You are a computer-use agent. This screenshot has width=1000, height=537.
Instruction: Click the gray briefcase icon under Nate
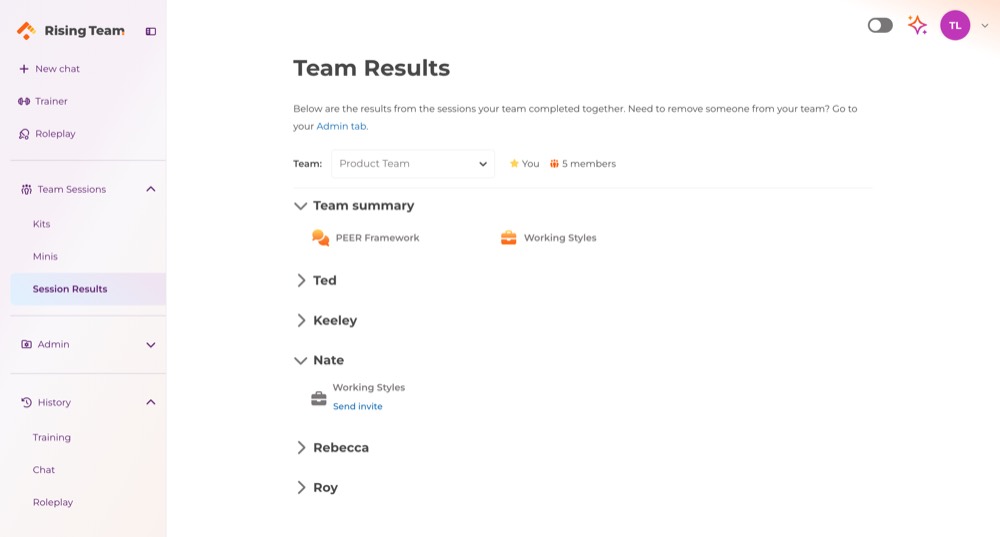point(319,399)
